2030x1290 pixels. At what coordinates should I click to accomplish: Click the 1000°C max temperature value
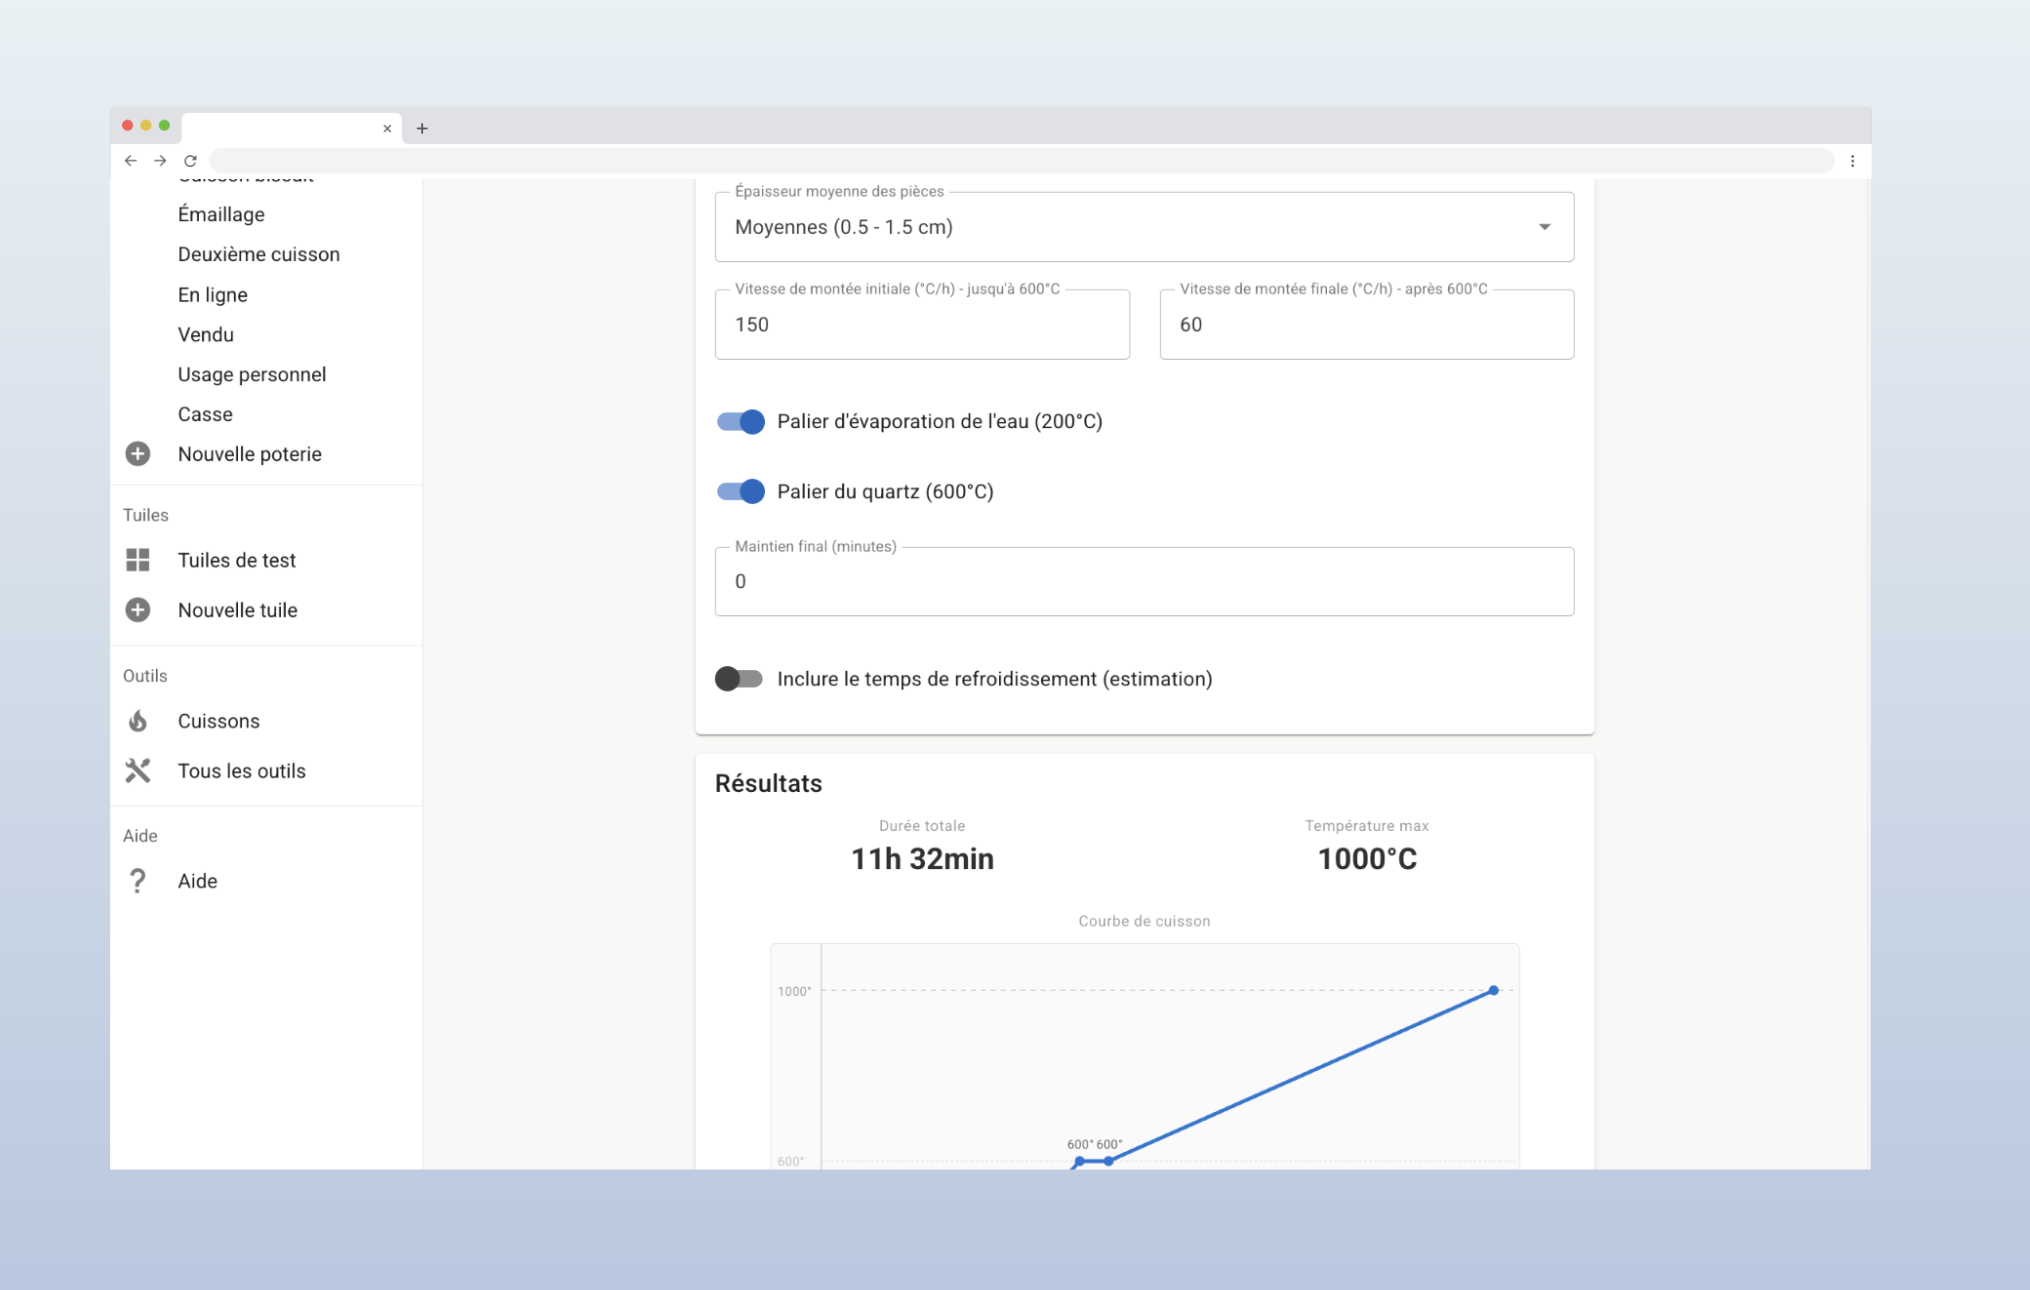point(1367,859)
